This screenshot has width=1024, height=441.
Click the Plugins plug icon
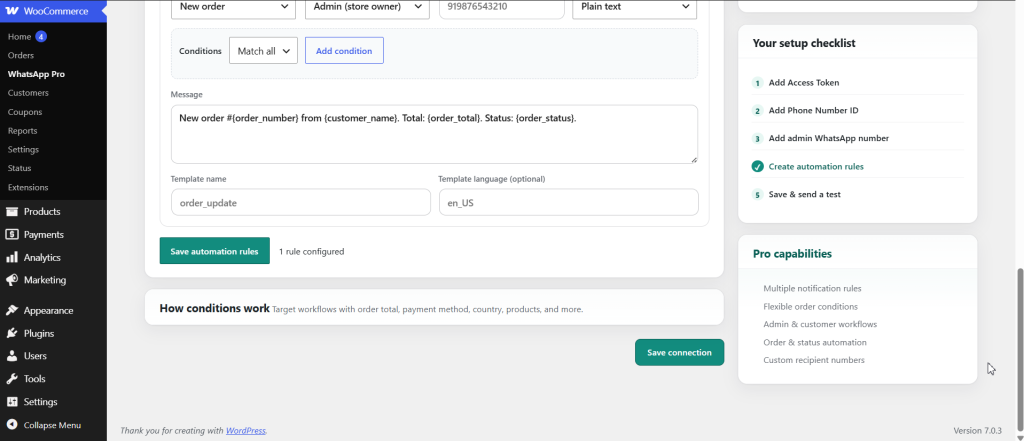(12, 333)
